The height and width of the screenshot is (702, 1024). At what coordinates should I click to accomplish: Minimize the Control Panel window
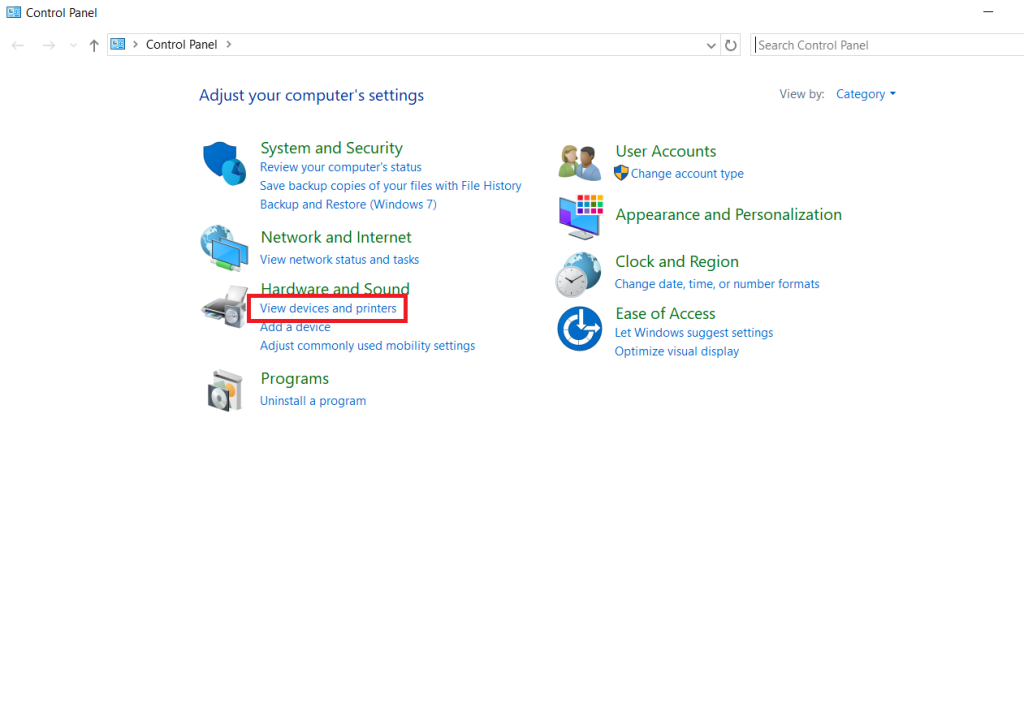(x=988, y=12)
